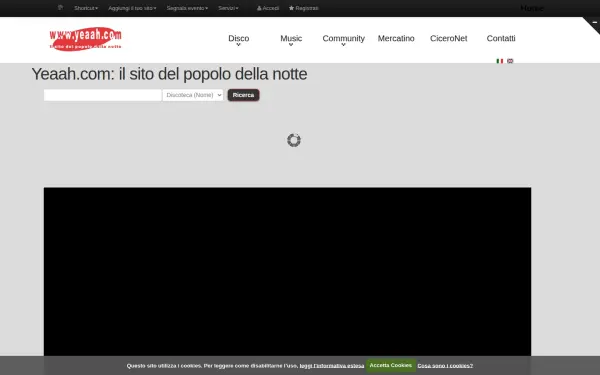Open the Discoteca (Nome) search type dropdown
Screen dimensions: 600x375
(x=193, y=95)
